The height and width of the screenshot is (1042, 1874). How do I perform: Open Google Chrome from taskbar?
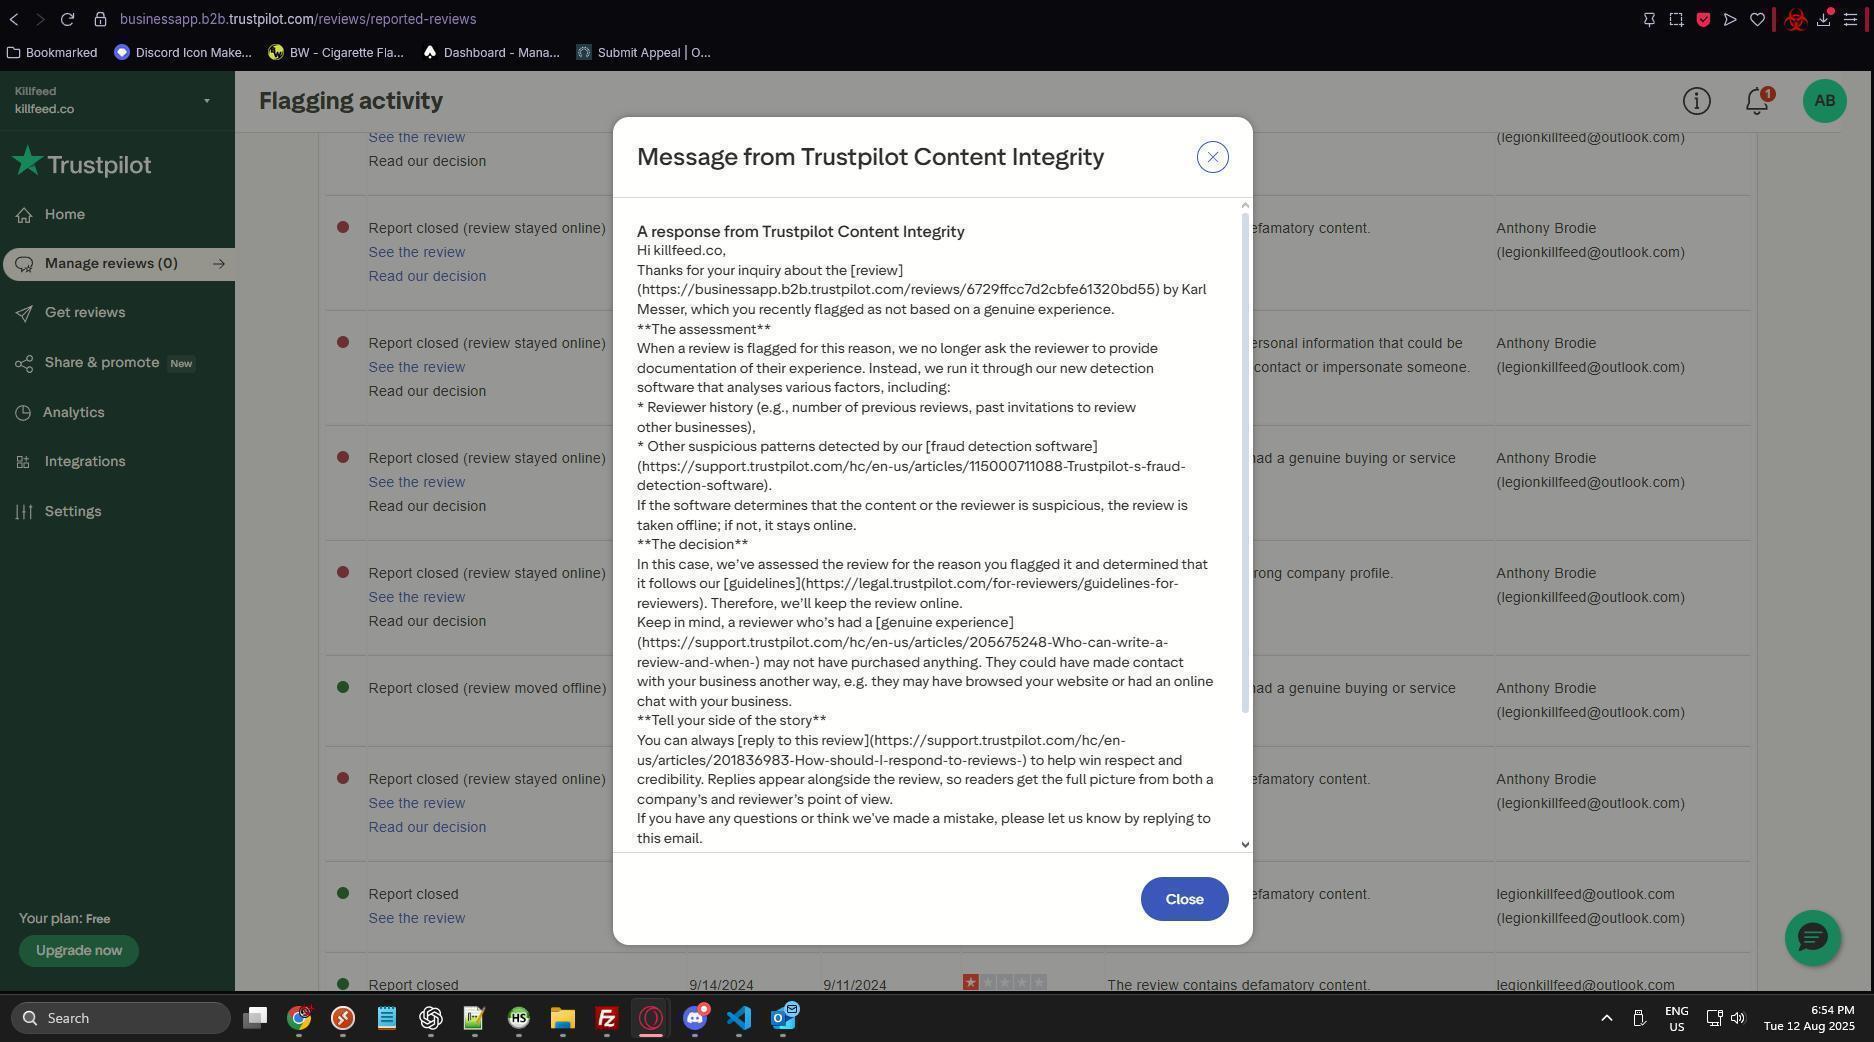pos(299,1018)
